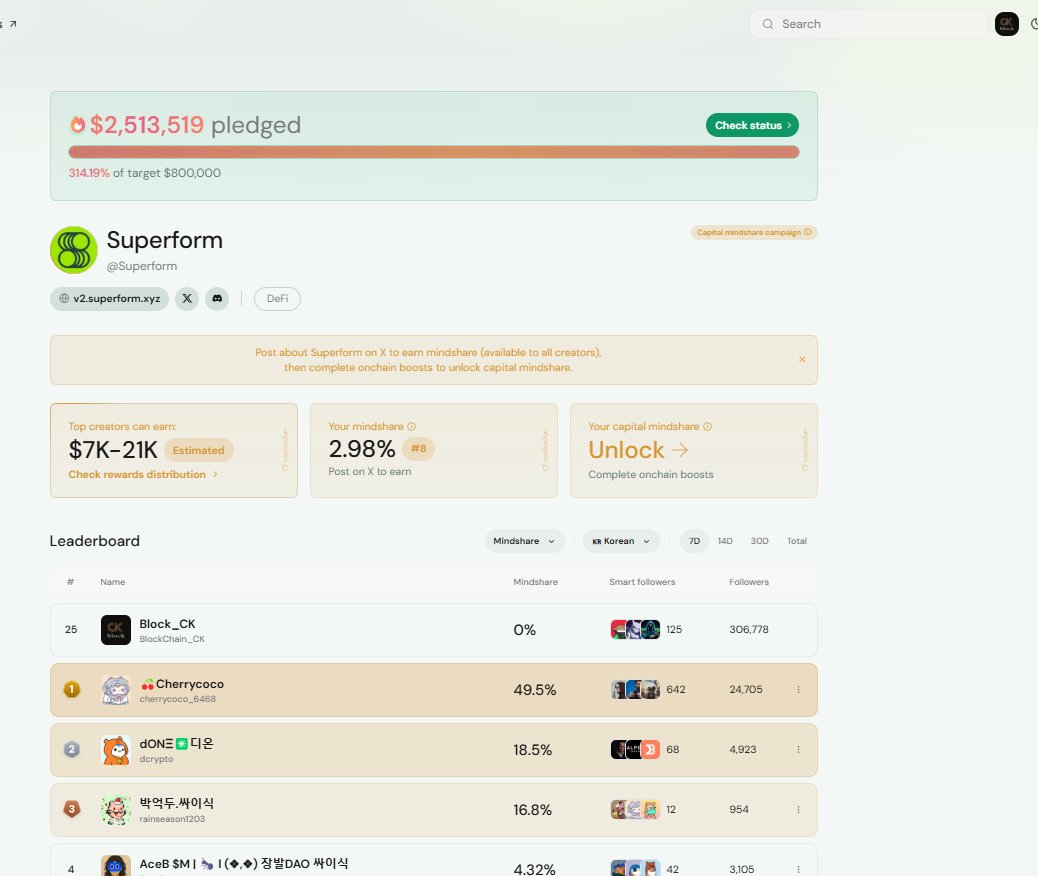The width and height of the screenshot is (1038, 876).
Task: Select the 14D time range
Action: click(x=725, y=541)
